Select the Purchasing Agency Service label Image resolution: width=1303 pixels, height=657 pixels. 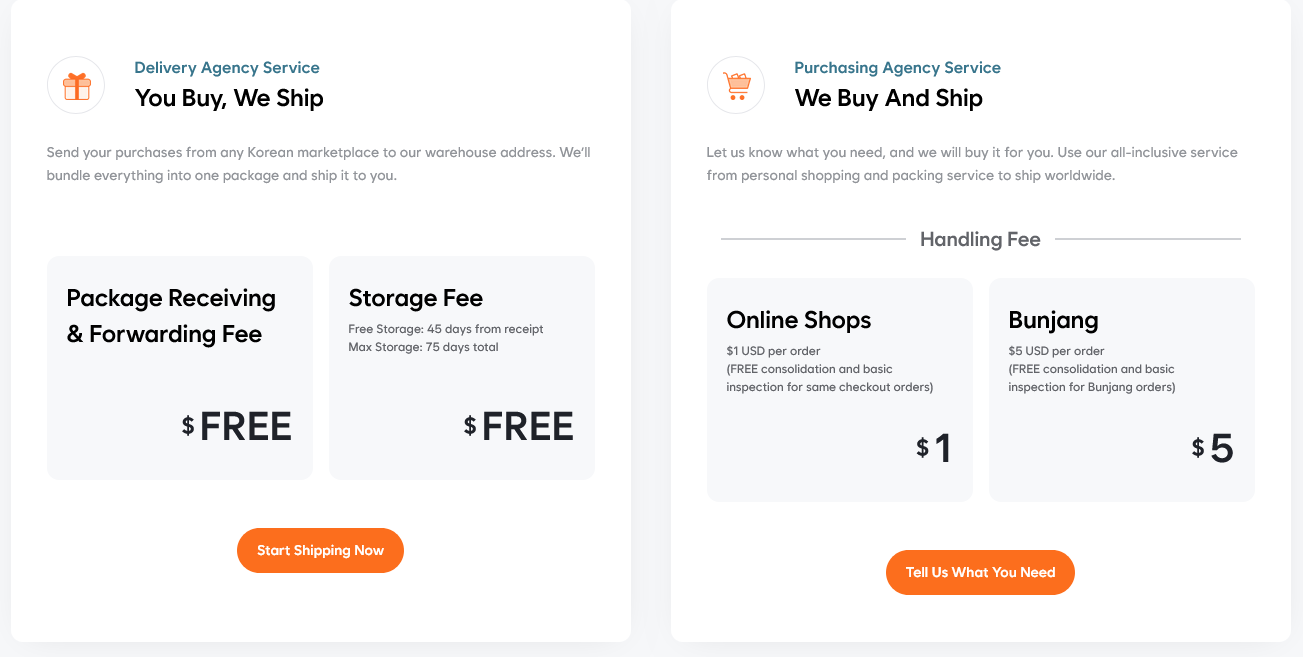897,68
